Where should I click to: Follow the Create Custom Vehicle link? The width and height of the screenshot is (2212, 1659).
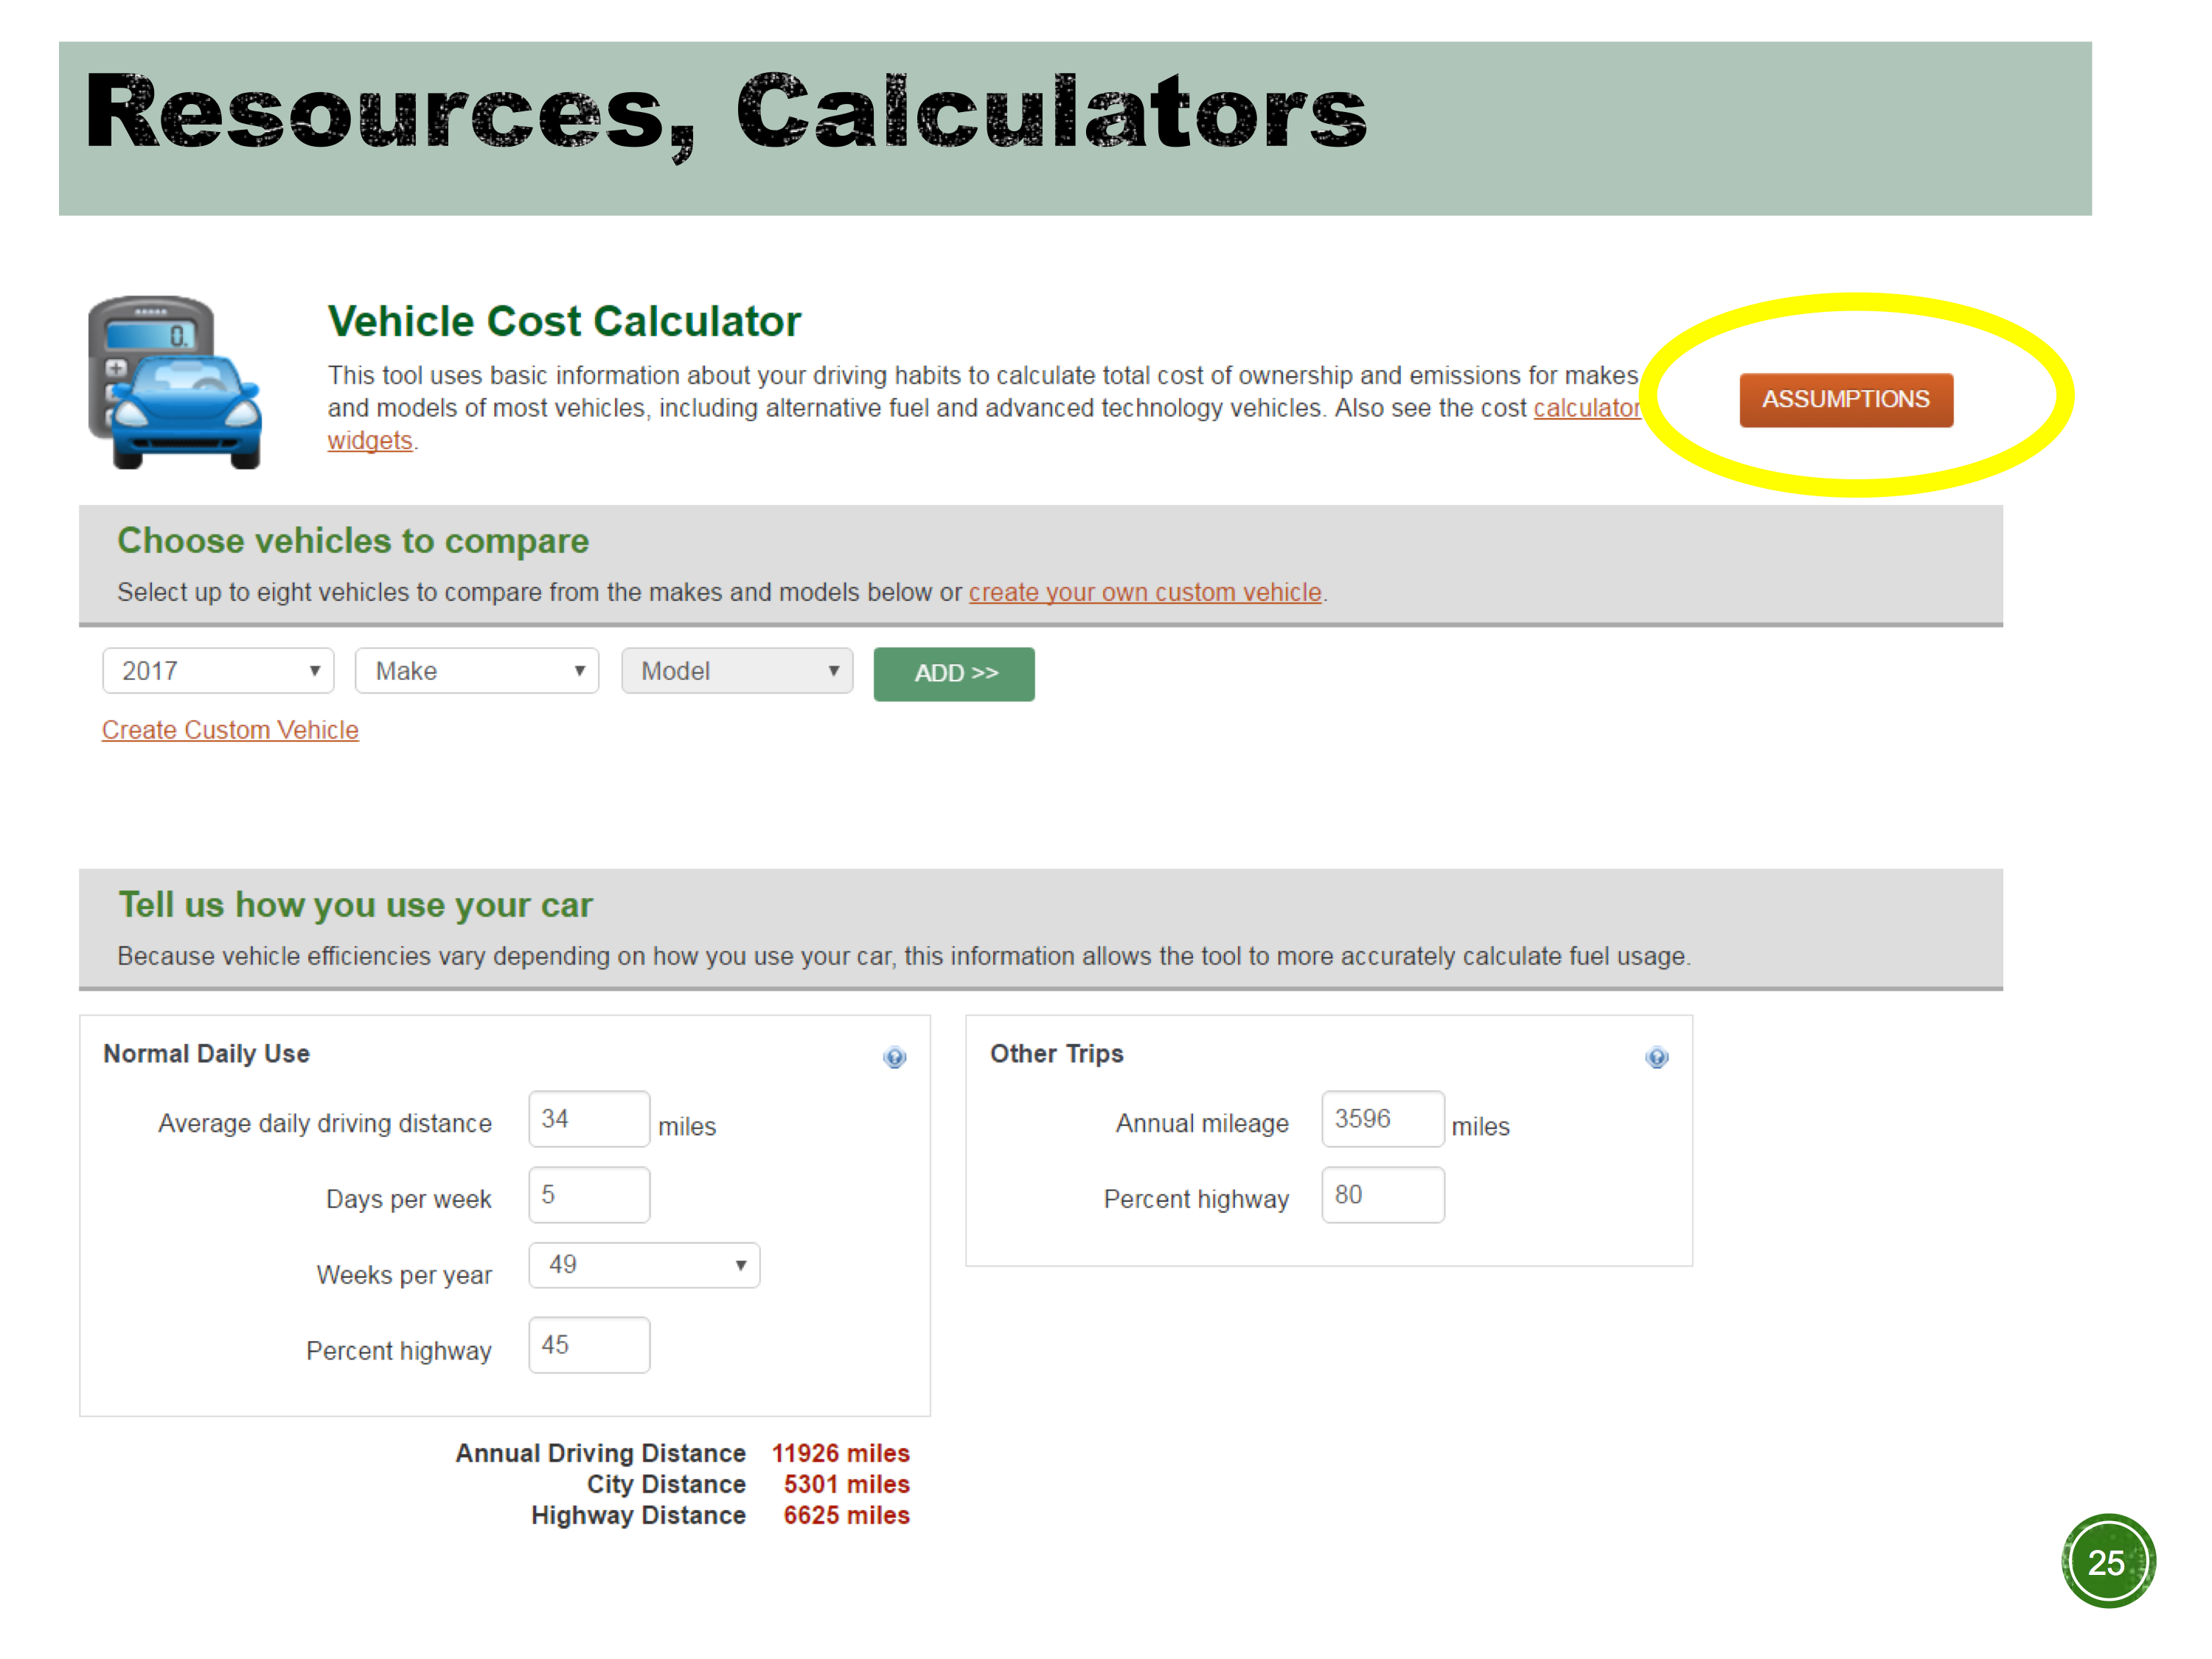point(230,730)
